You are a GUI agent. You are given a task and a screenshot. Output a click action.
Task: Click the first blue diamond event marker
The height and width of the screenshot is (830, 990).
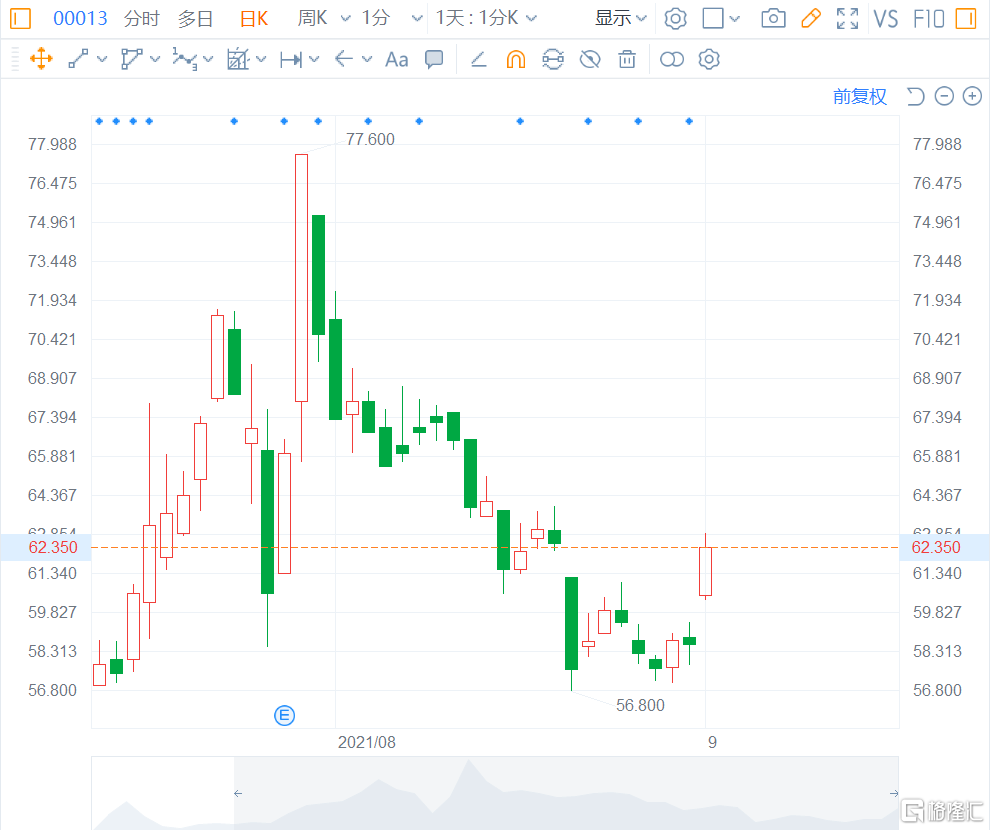[99, 121]
